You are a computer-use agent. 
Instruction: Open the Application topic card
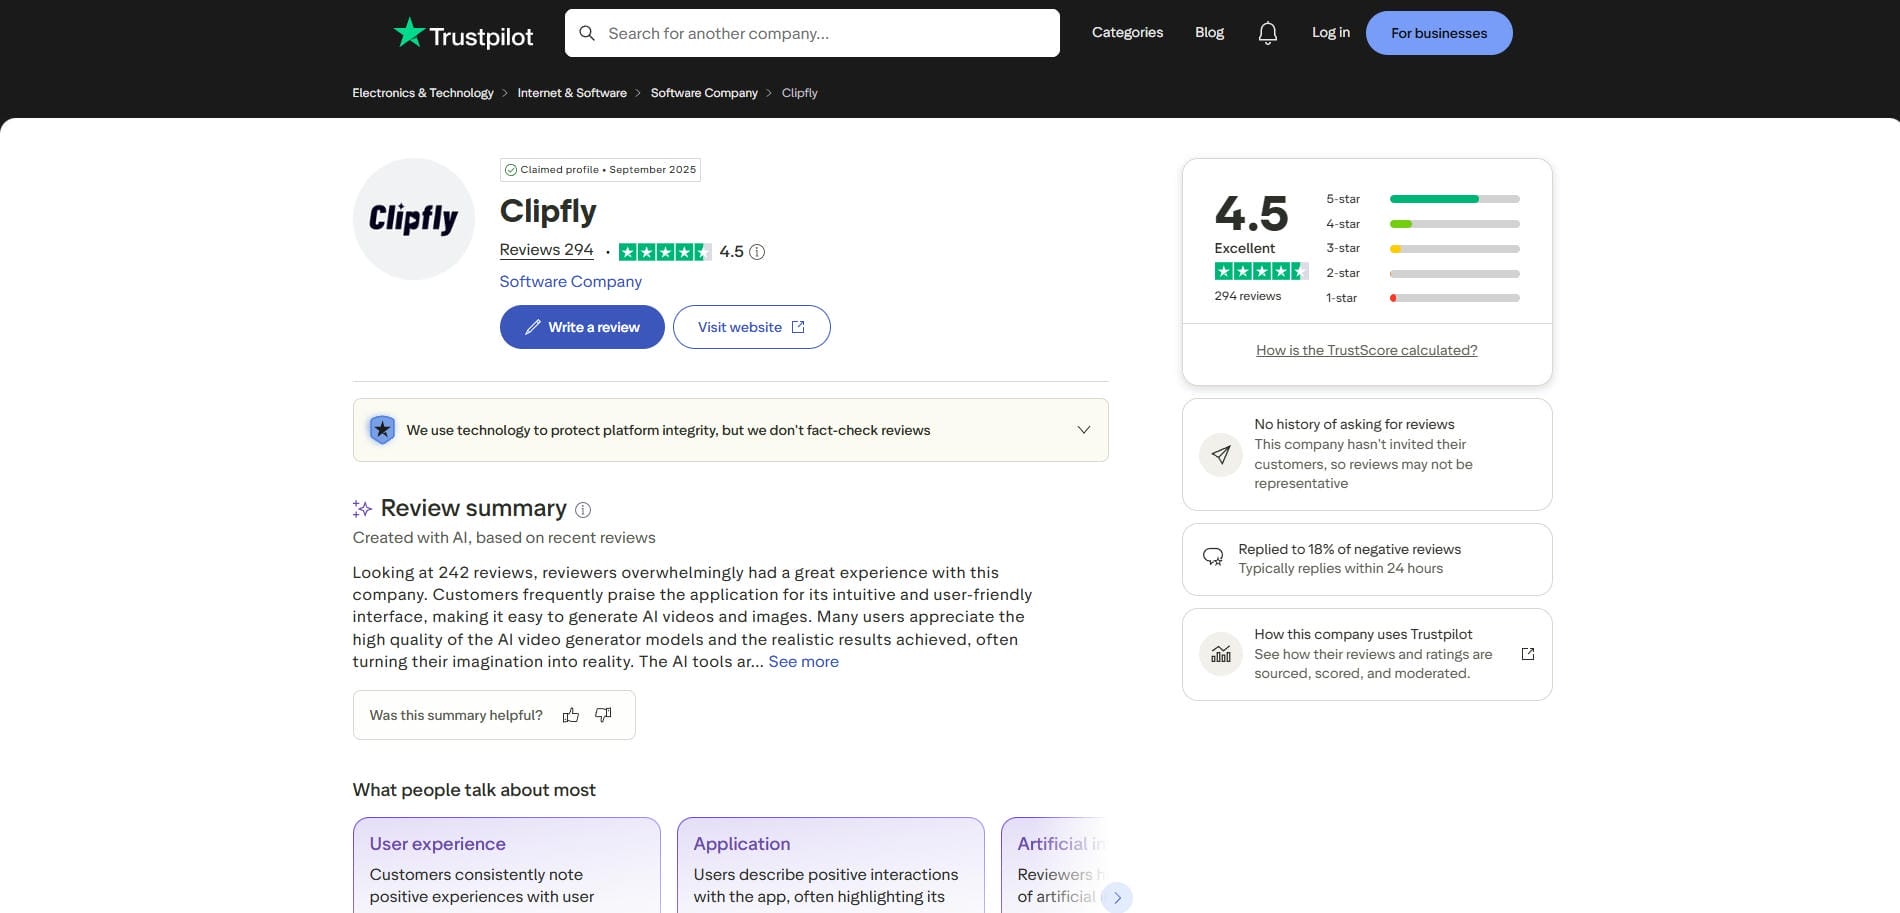pos(831,866)
